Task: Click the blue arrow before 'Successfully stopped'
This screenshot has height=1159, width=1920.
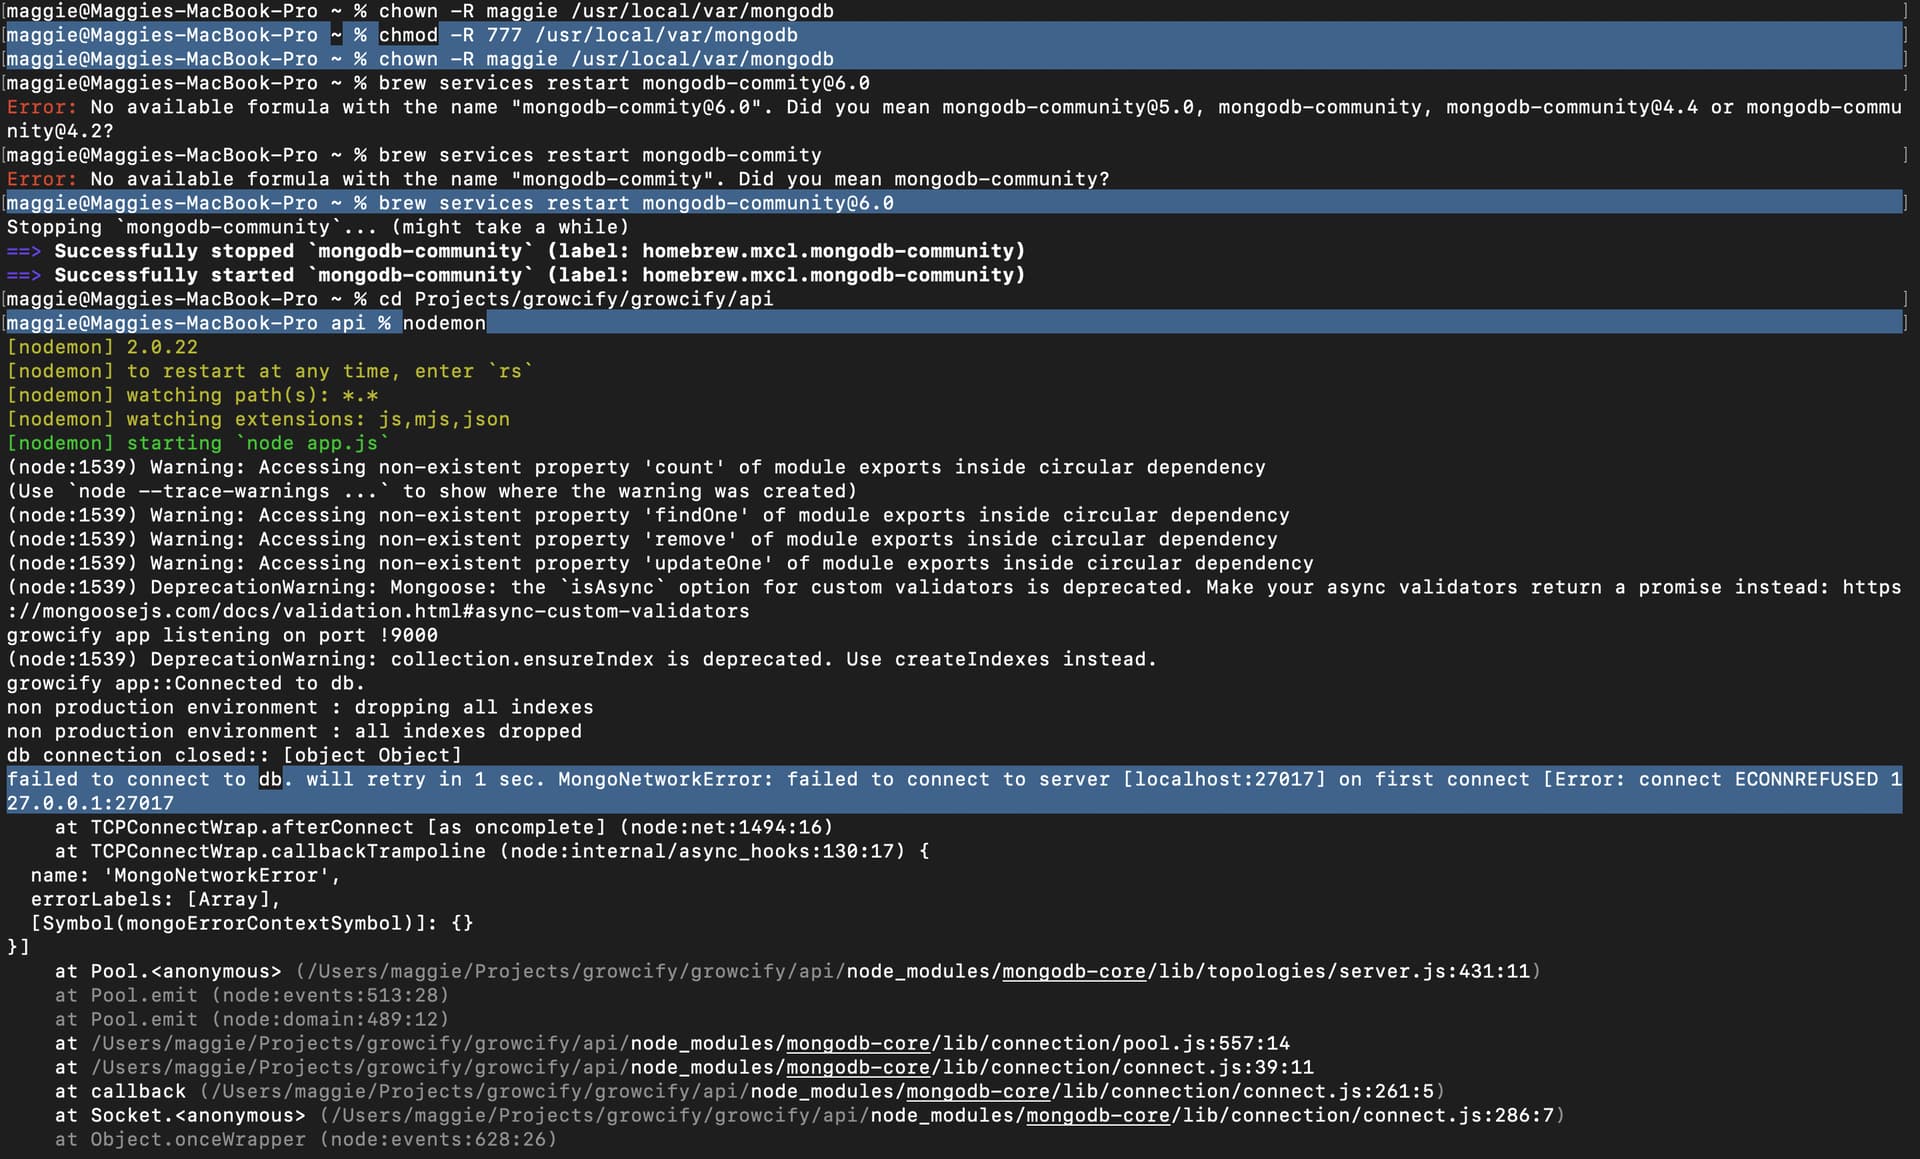Action: coord(24,251)
